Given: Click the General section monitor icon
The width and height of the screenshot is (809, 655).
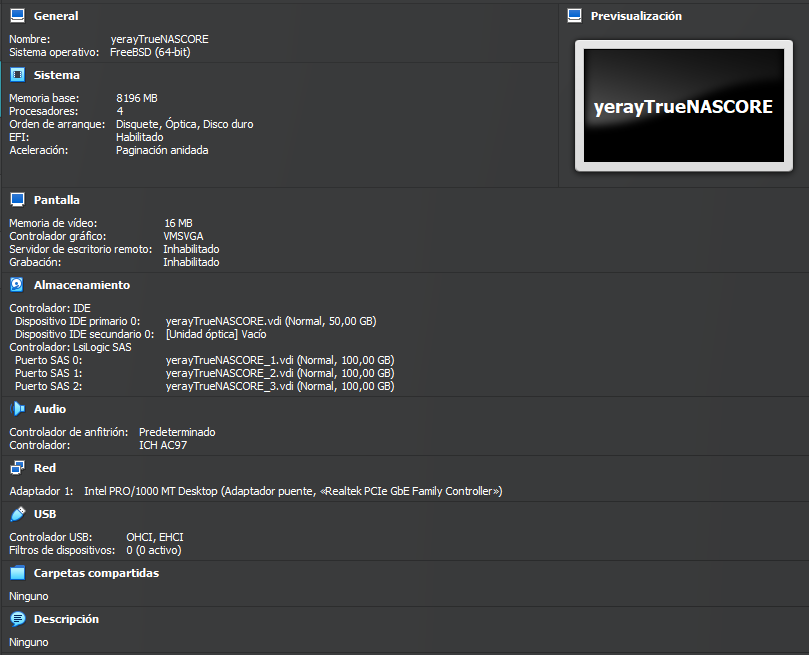Looking at the screenshot, I should point(18,16).
